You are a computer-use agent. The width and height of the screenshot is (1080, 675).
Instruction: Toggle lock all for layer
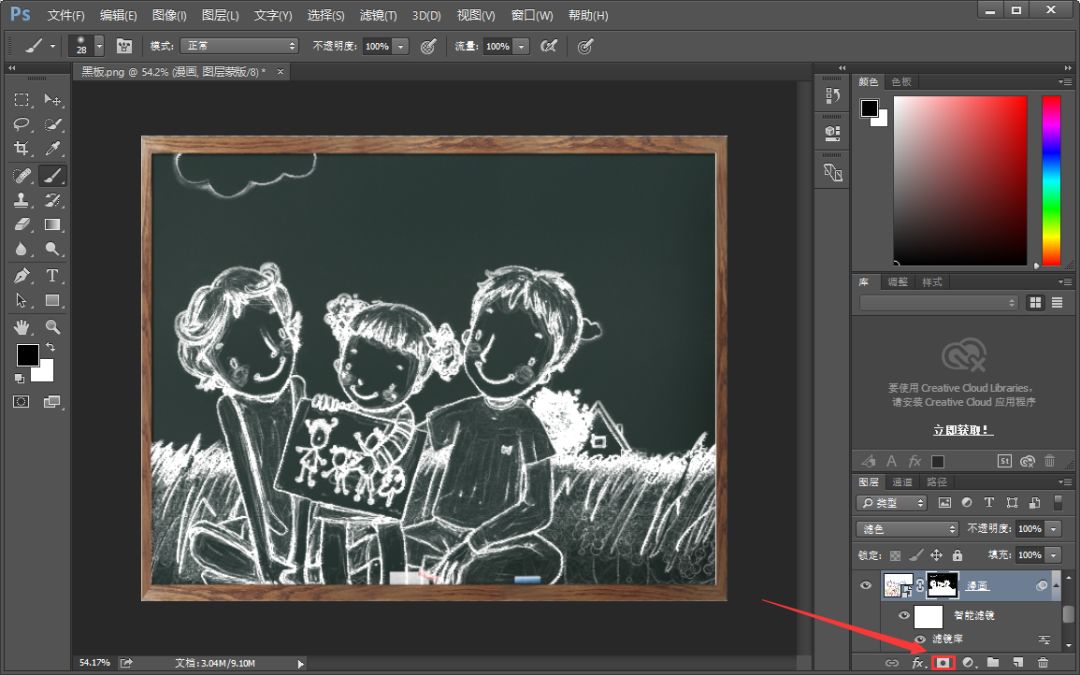click(x=957, y=555)
